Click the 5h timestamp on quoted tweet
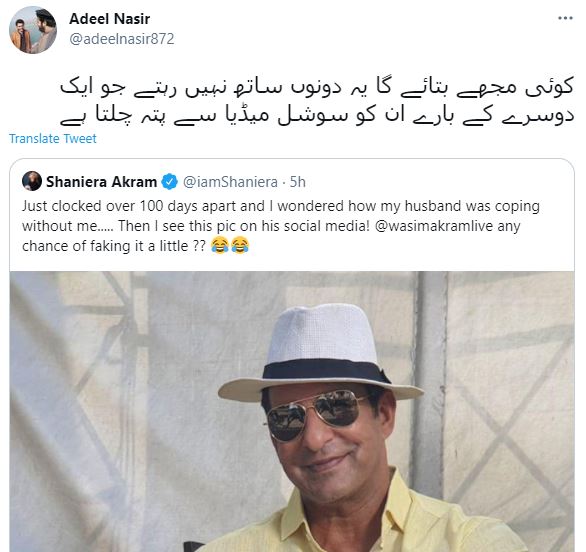586x552 pixels. click(297, 182)
